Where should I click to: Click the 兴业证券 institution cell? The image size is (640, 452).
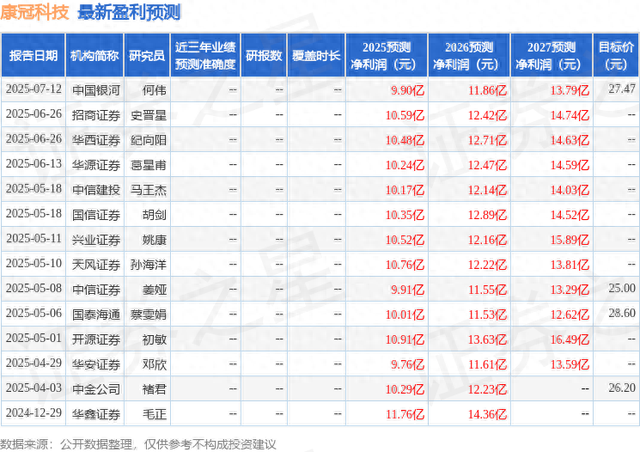[96, 240]
